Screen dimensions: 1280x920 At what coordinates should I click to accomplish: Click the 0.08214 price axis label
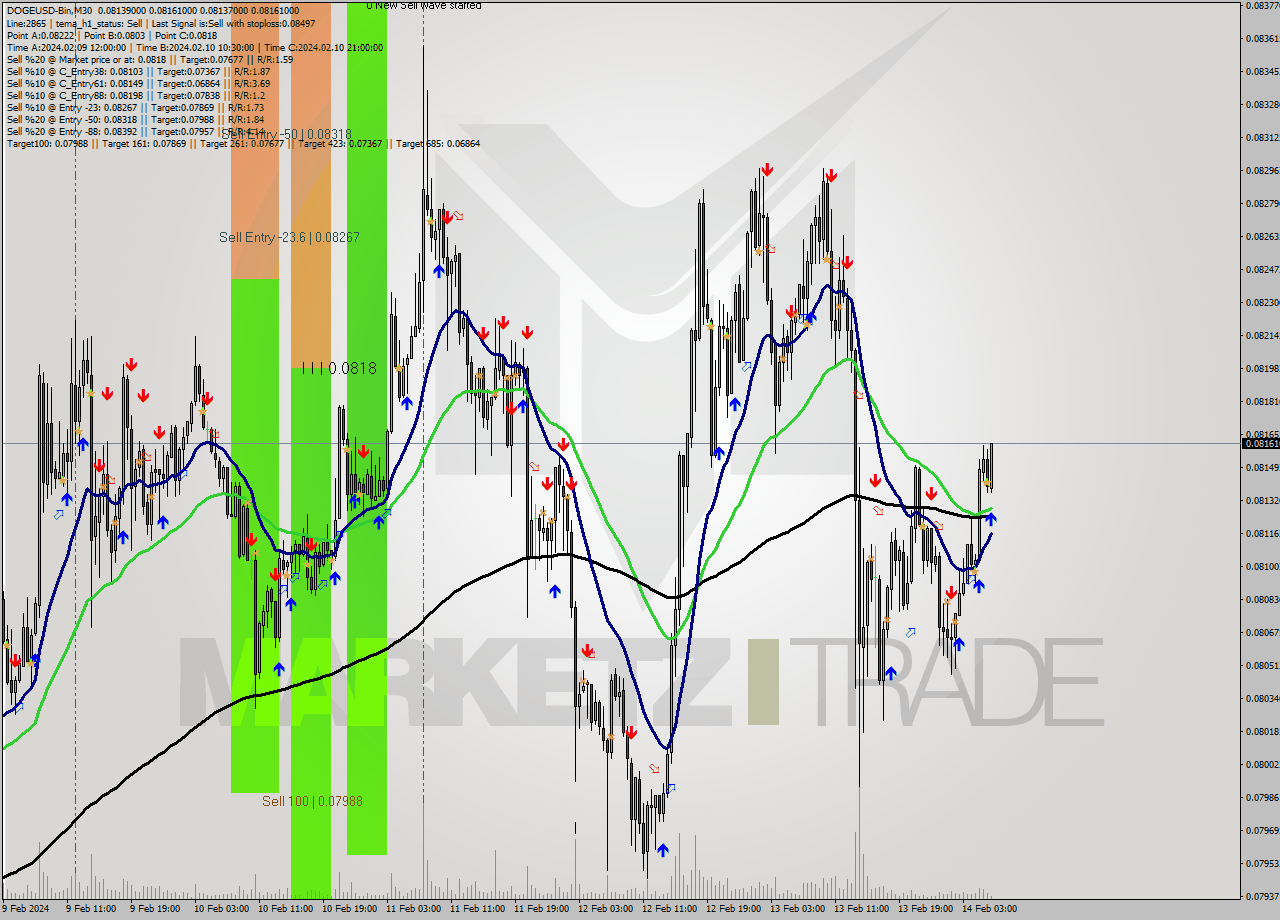[x=1264, y=335]
